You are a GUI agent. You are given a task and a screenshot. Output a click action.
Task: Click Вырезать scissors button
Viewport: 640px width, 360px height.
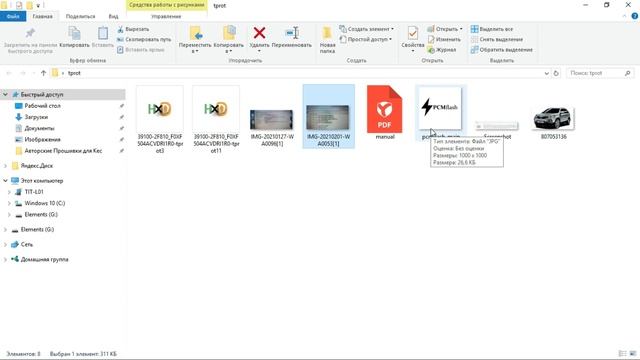point(133,29)
